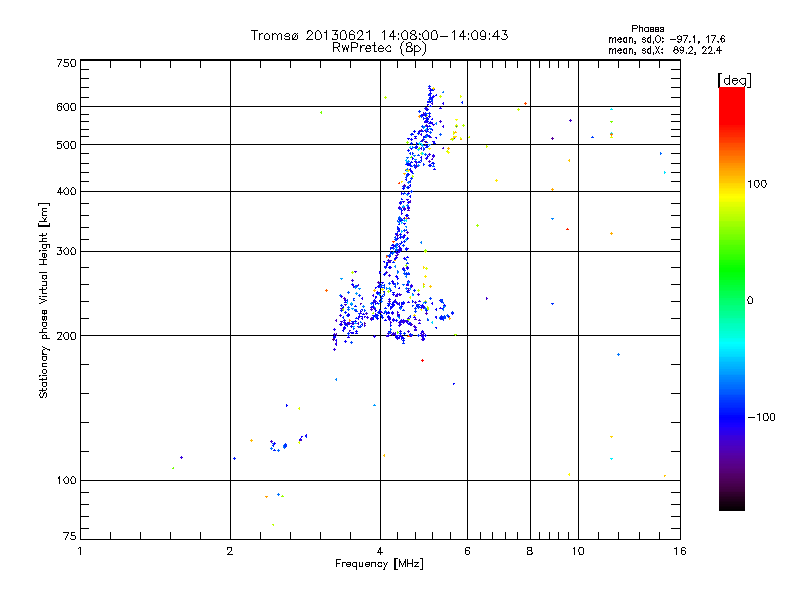Click the 'mean, sd,O: -97.1, 17.6' line
Image resolution: width=800 pixels, height=600 pixels.
click(666, 40)
